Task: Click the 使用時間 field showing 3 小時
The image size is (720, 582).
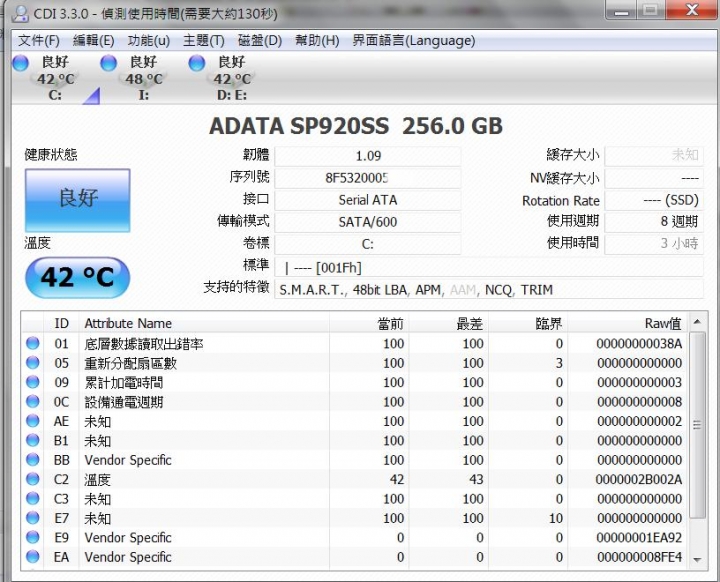Action: pyautogui.click(x=654, y=244)
